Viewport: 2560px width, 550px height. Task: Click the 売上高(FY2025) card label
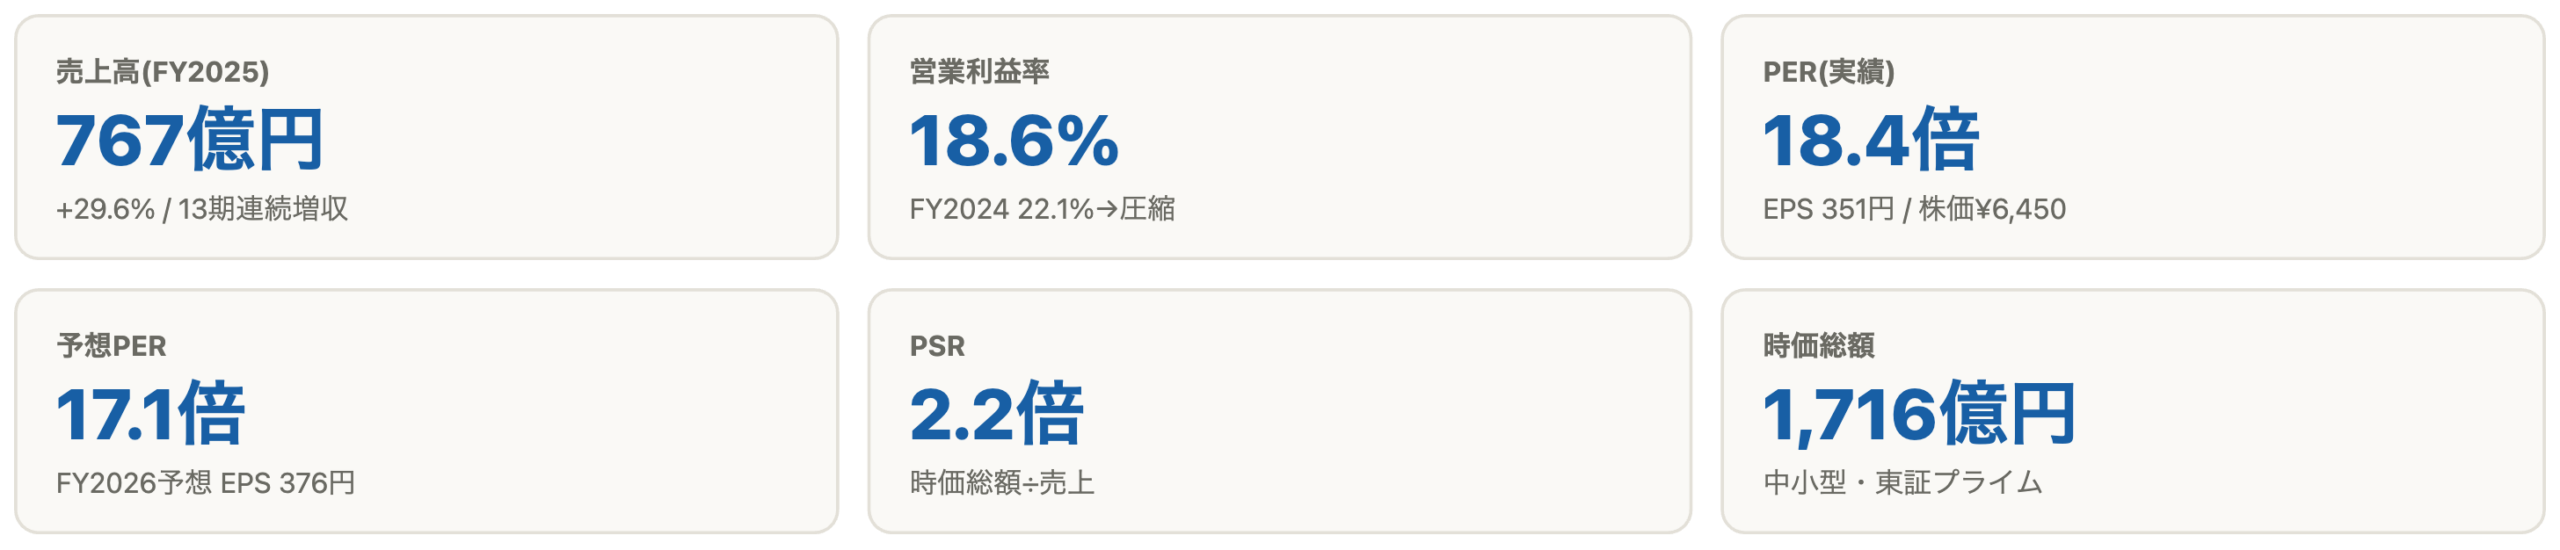pyautogui.click(x=162, y=72)
